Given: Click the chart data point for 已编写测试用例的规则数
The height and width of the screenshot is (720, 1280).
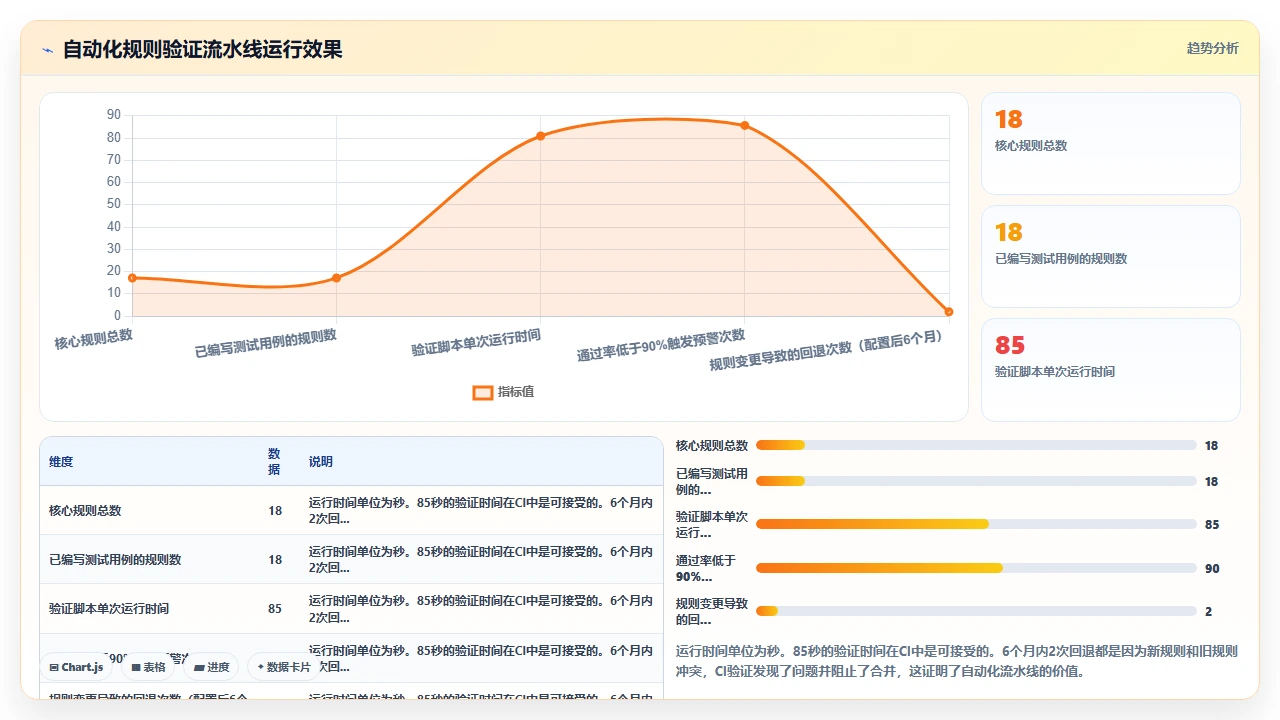Looking at the screenshot, I should point(336,278).
